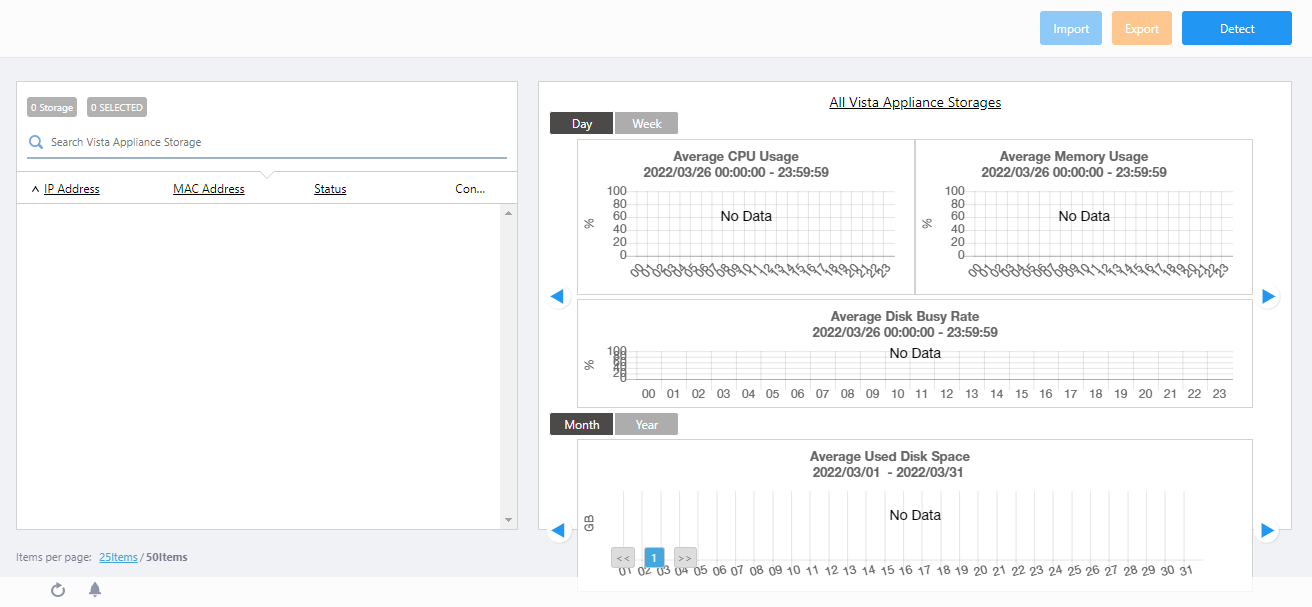Go to next page with >> button
This screenshot has height=607, width=1312.
pos(685,558)
